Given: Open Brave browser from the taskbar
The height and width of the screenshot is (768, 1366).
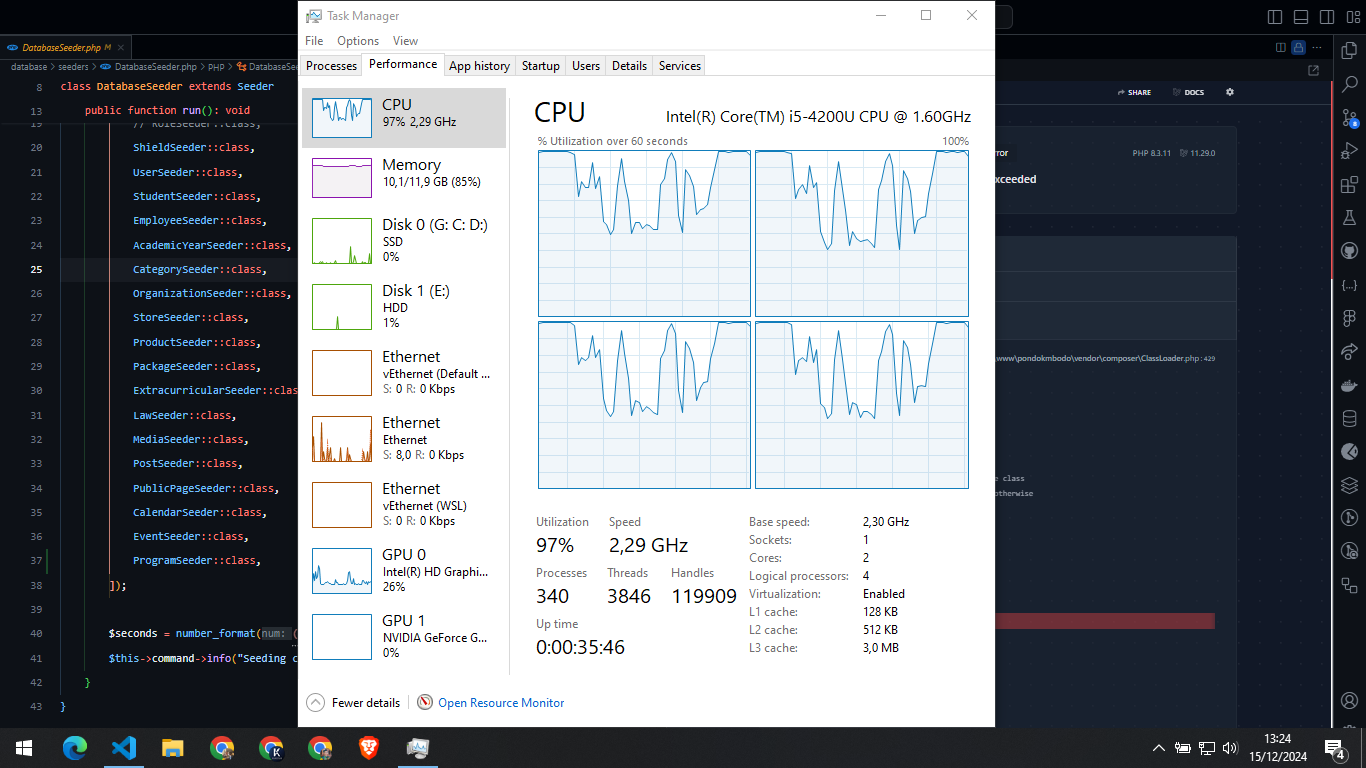Looking at the screenshot, I should point(369,747).
